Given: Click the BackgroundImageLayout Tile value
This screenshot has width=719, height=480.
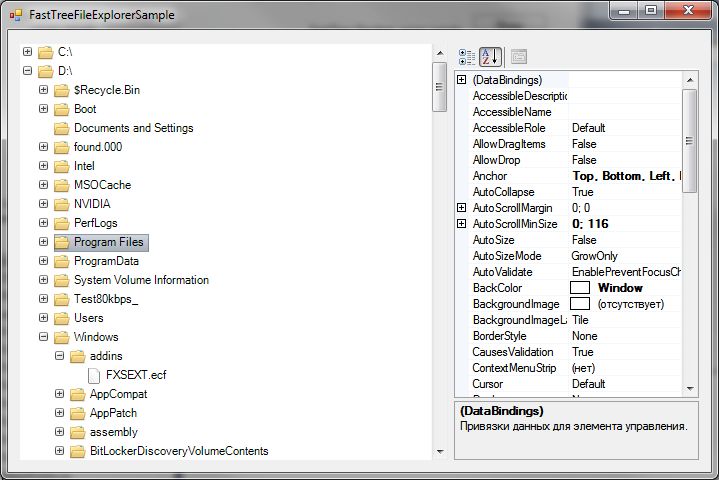Looking at the screenshot, I should click(580, 320).
